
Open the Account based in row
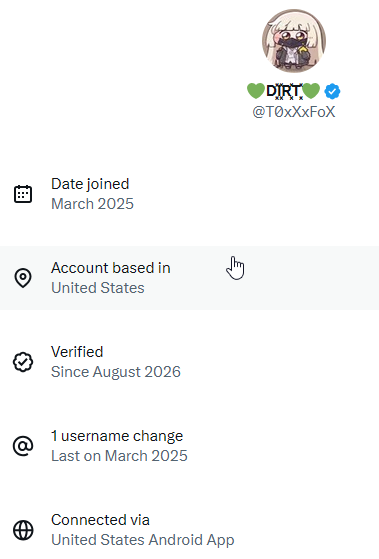(189, 278)
